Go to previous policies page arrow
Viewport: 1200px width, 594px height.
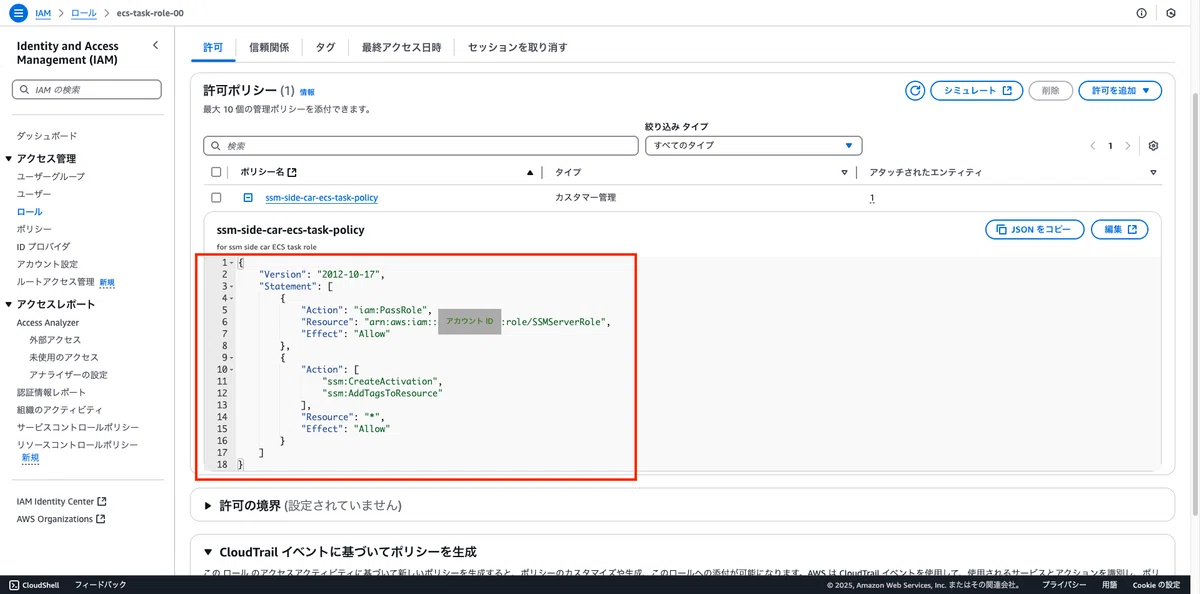[1093, 146]
